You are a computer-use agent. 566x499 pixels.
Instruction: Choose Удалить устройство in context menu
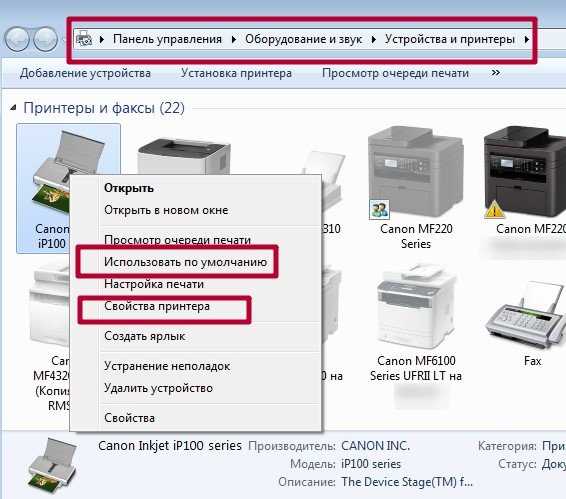click(x=158, y=388)
